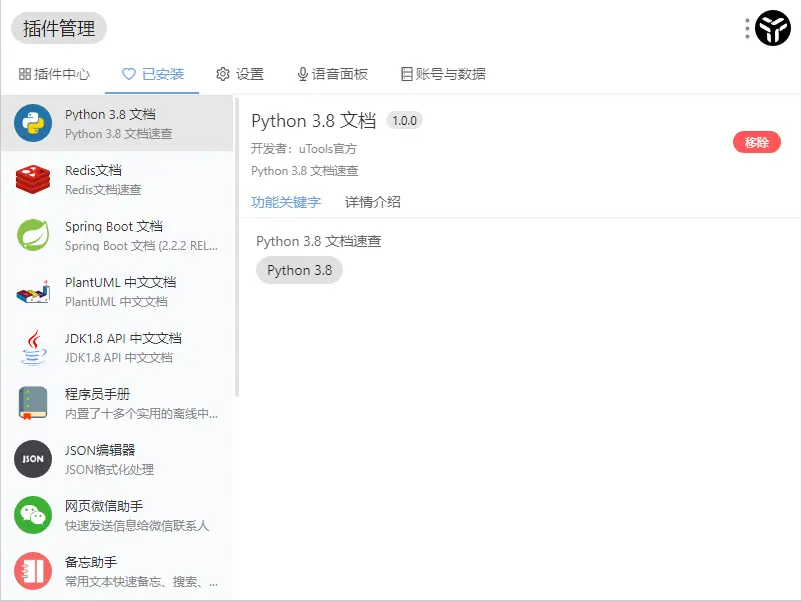802x602 pixels.
Task: Click the Spring Boot green leaf icon
Action: (x=33, y=235)
